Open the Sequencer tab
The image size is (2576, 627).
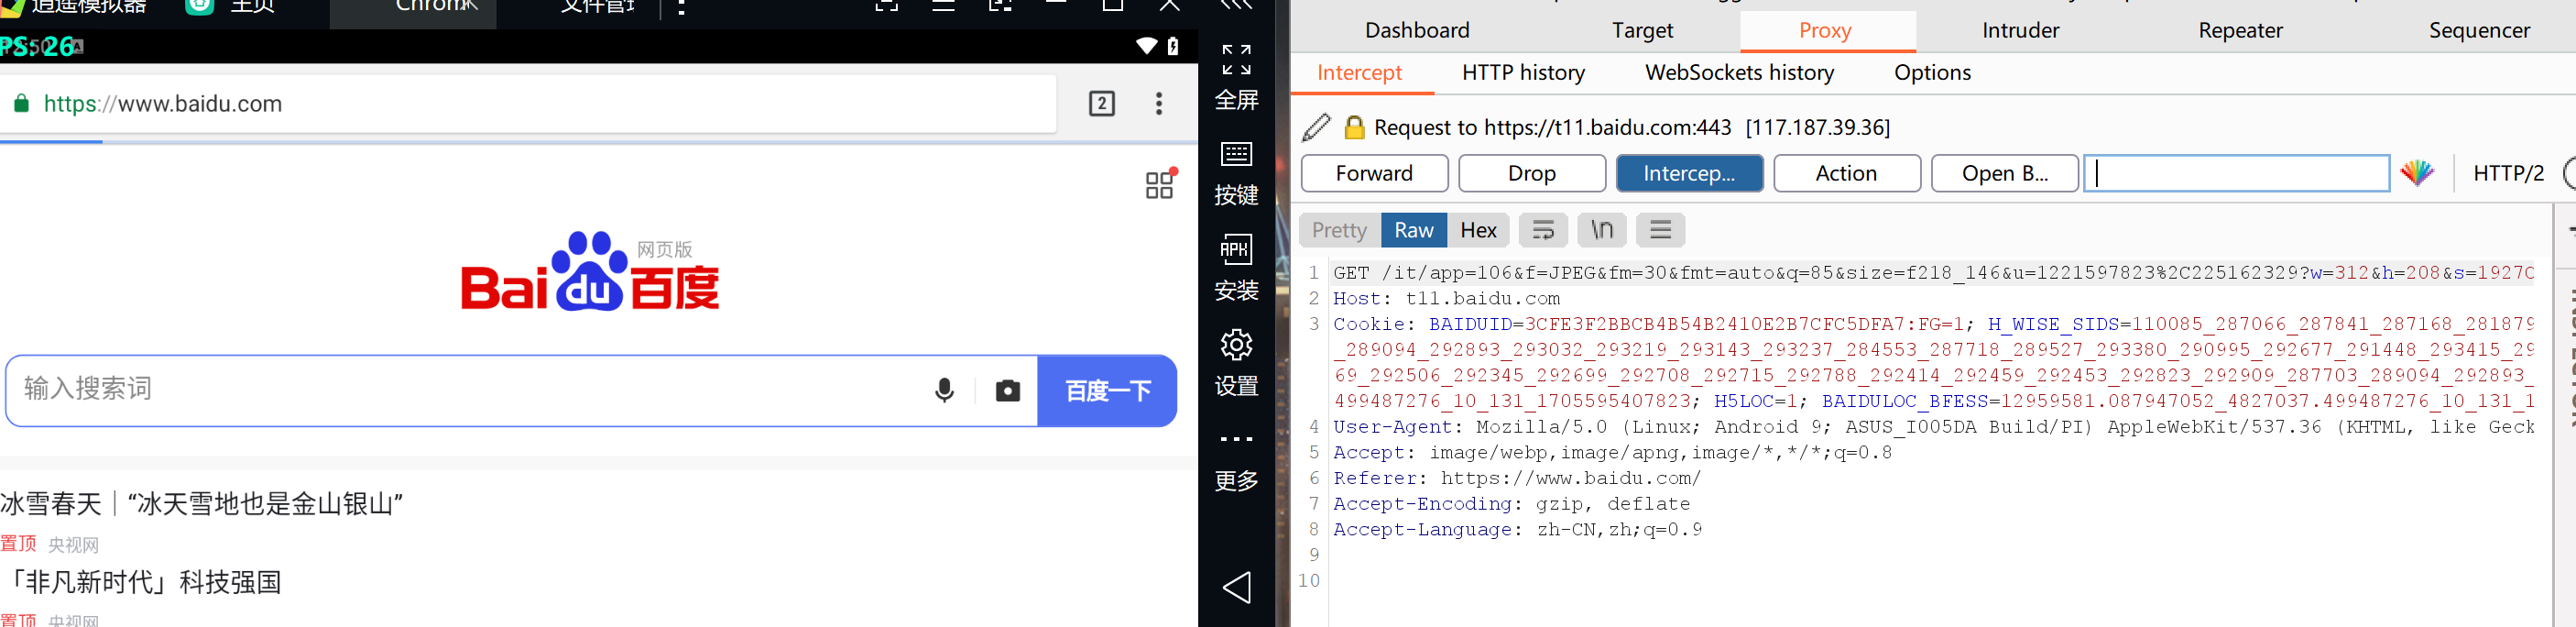[2479, 30]
